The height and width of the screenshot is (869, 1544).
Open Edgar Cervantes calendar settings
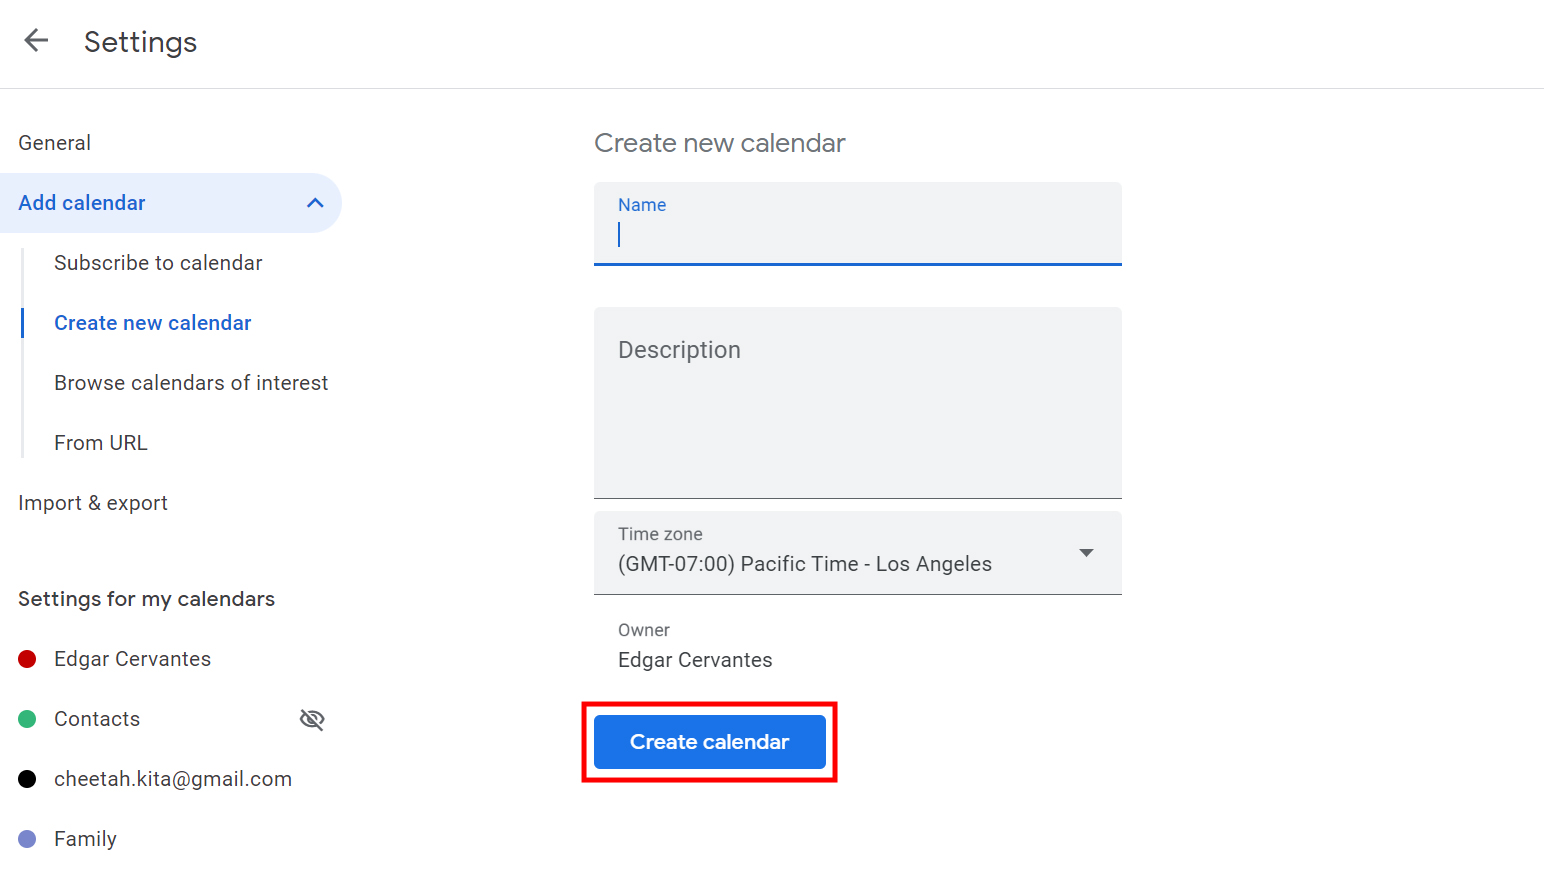132,659
